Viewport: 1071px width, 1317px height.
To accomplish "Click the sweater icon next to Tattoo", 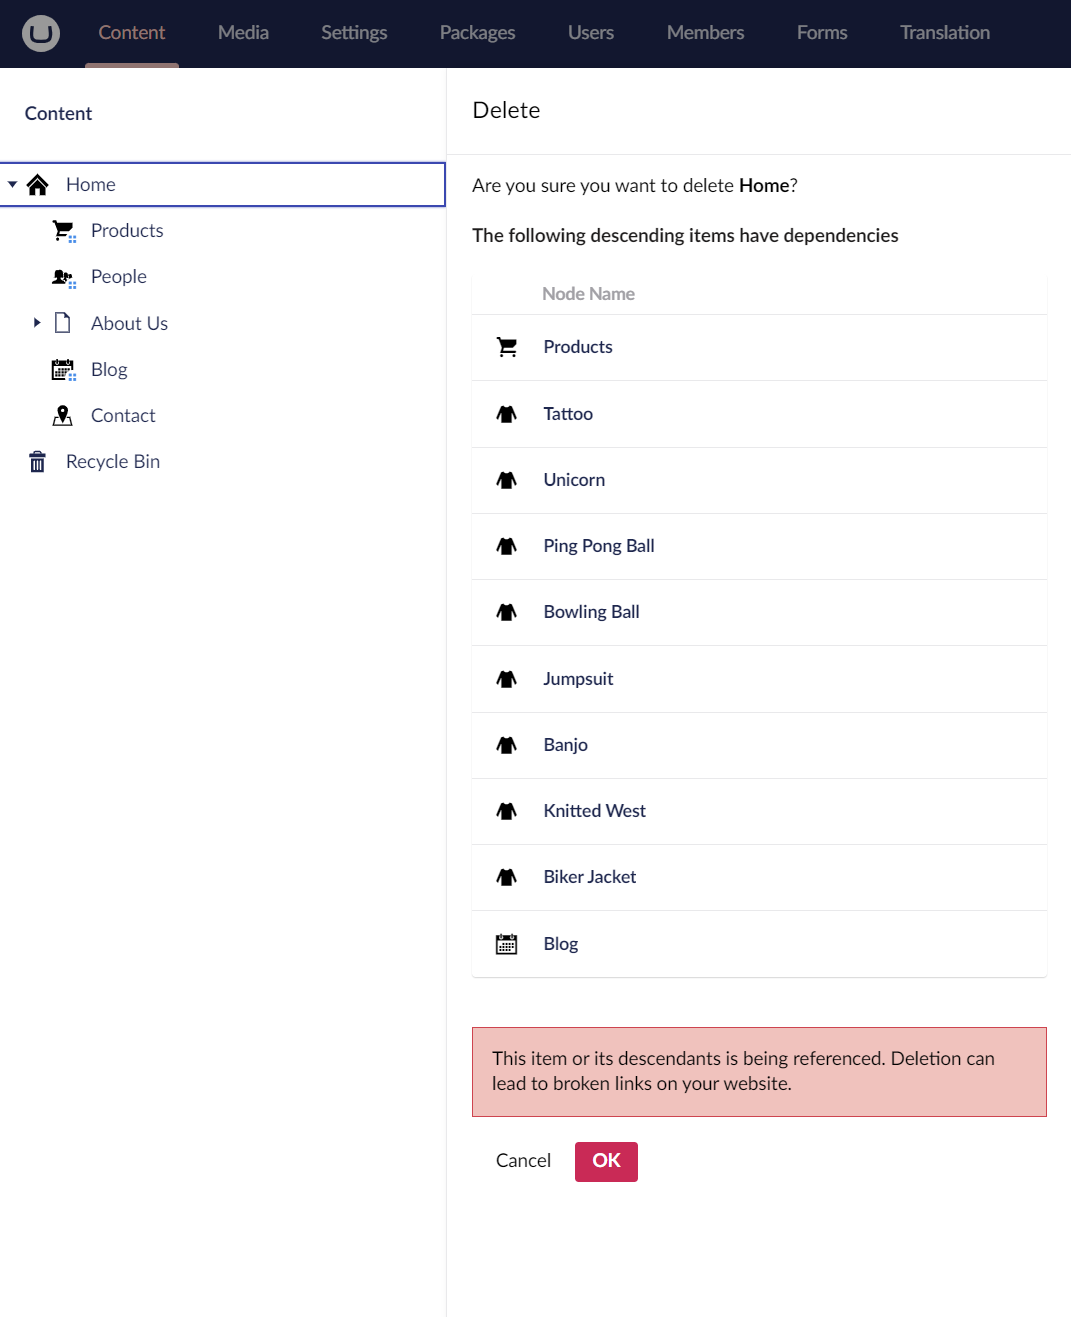I will pos(507,413).
